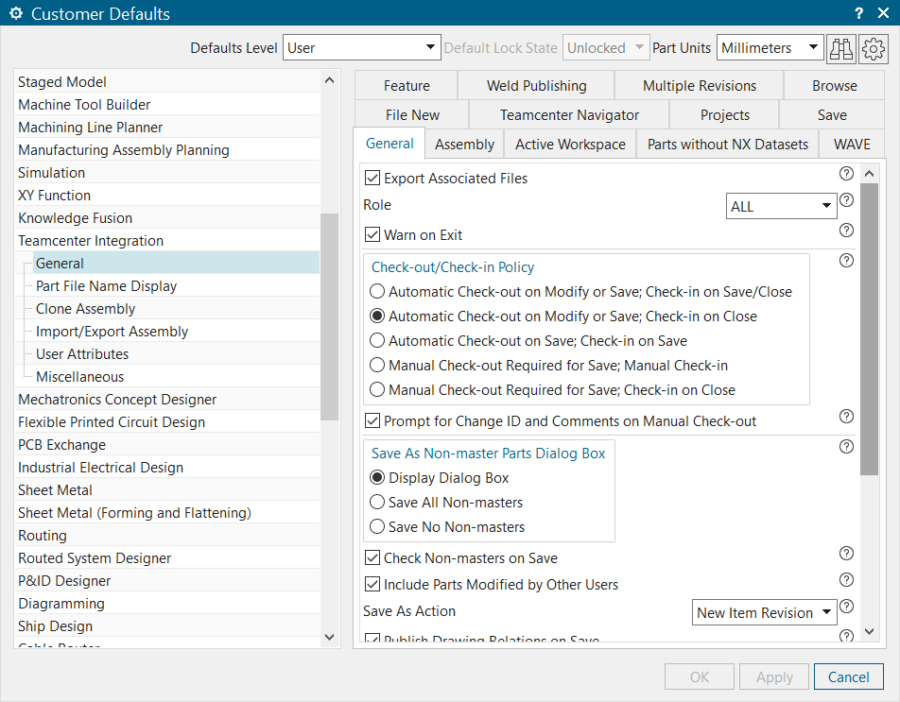Click the Cancel button
This screenshot has width=900, height=702.
click(x=848, y=676)
